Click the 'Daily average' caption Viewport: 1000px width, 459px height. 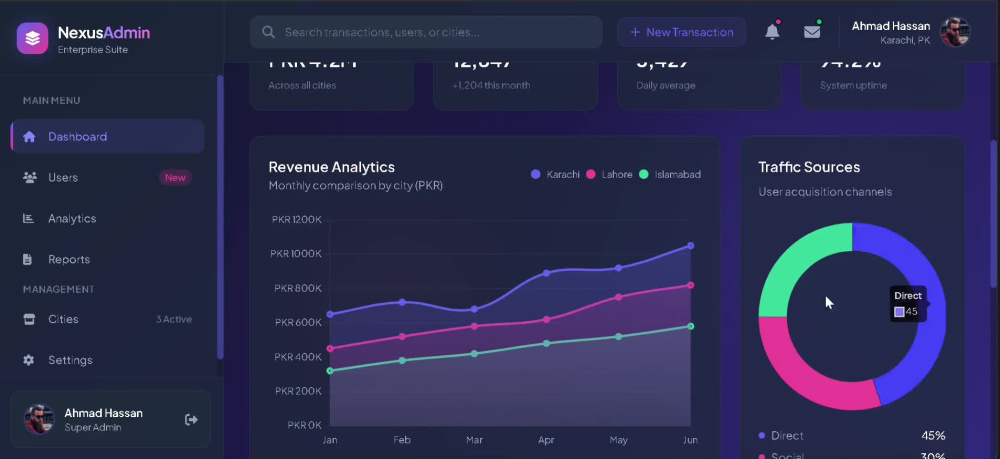(666, 85)
